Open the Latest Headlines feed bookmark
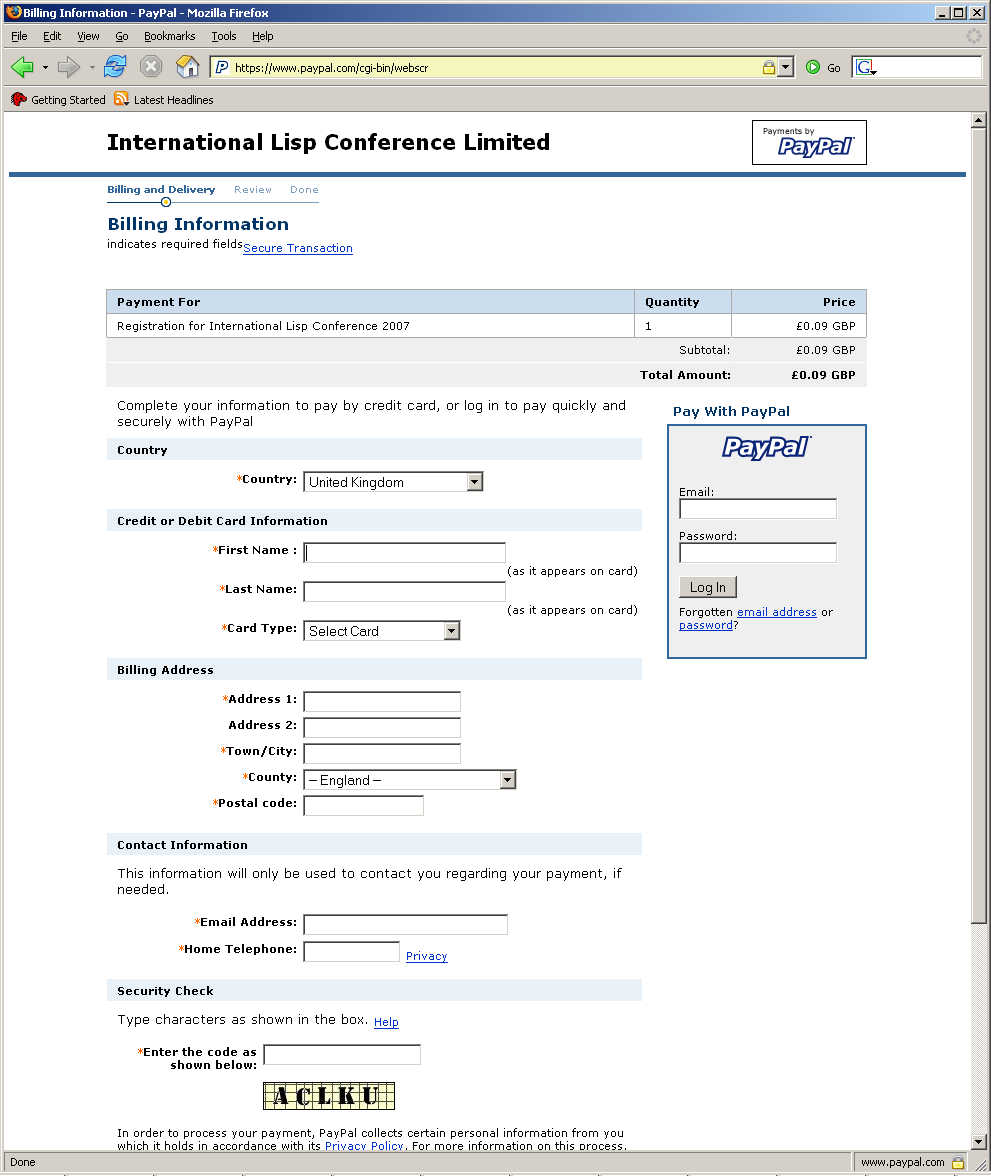Viewport: 991px width, 1176px height. (164, 100)
